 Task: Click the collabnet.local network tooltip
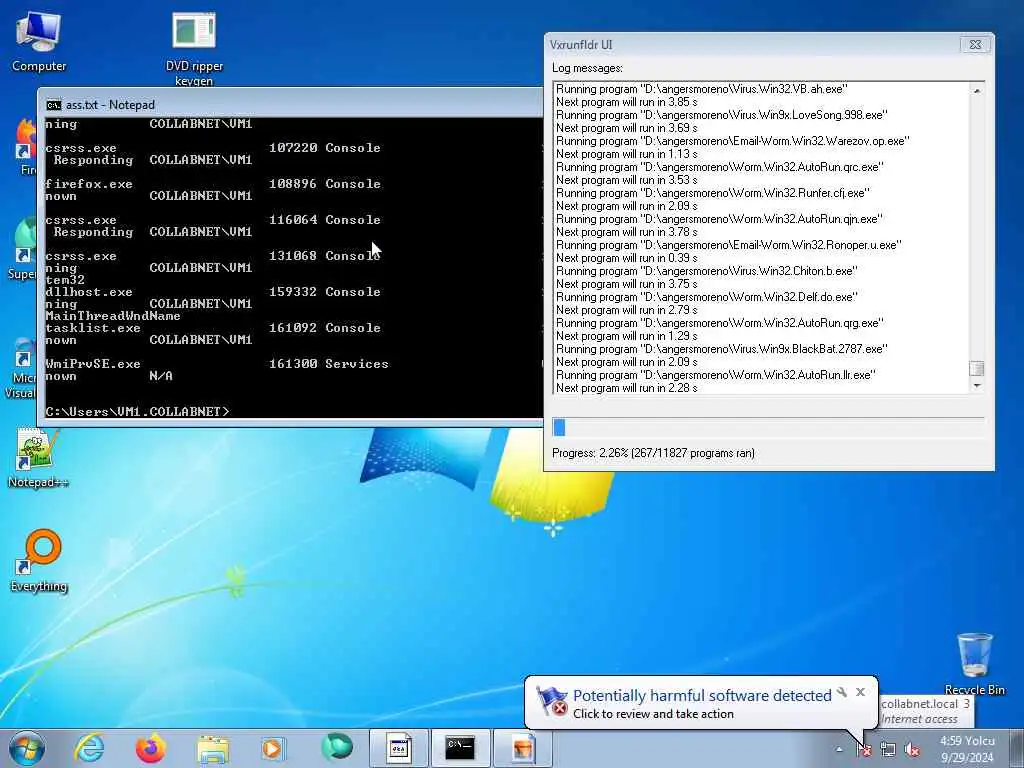click(925, 711)
